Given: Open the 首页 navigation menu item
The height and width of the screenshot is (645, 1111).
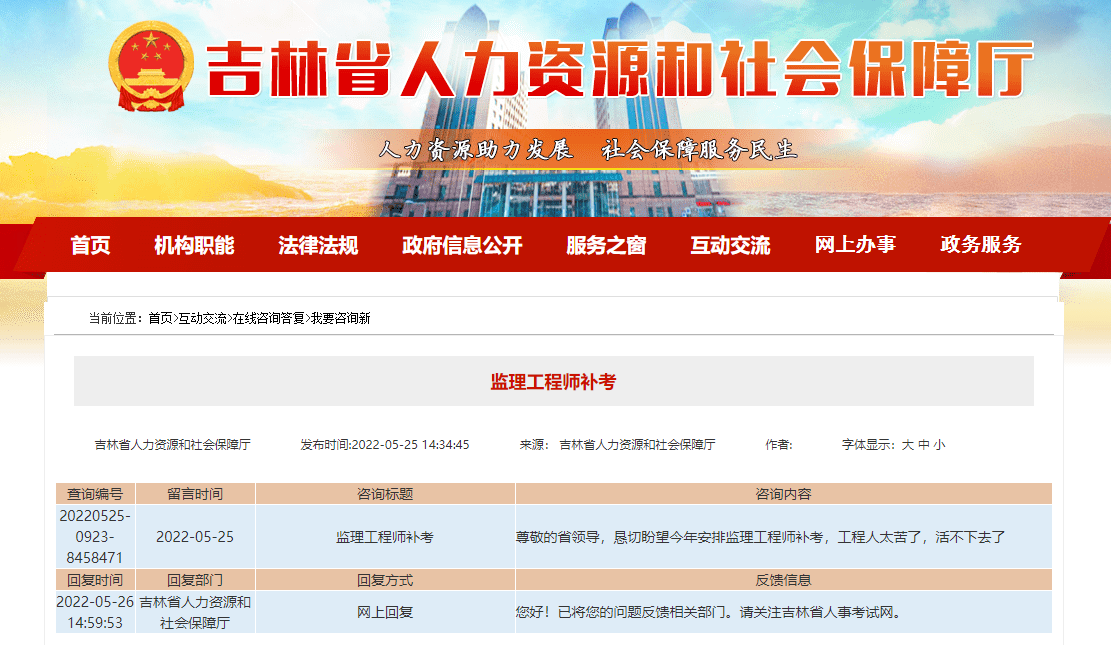Looking at the screenshot, I should tap(90, 245).
